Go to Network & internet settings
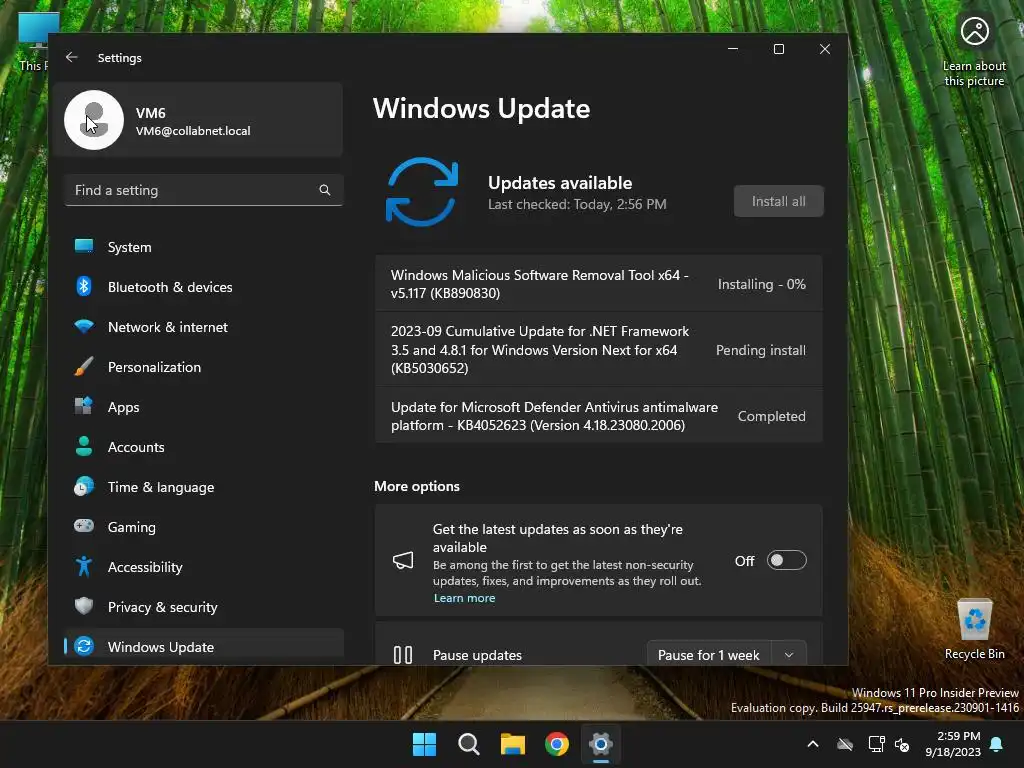The height and width of the screenshot is (768, 1024). (x=204, y=327)
